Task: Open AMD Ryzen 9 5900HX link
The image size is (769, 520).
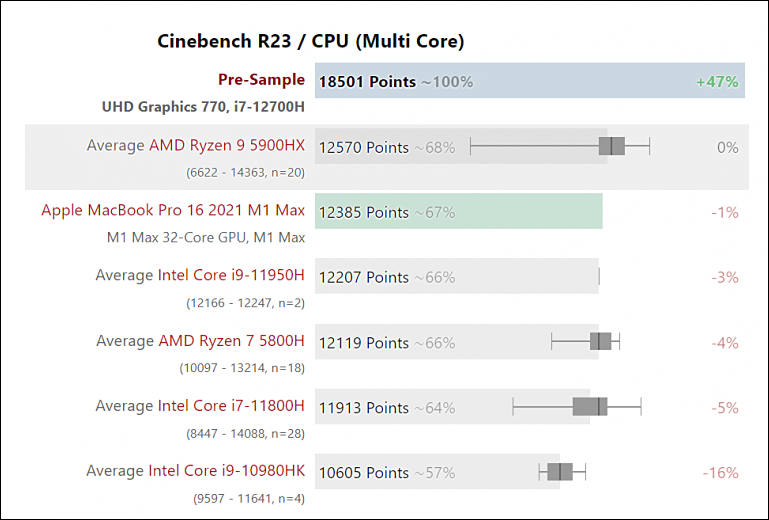Action: pos(227,145)
